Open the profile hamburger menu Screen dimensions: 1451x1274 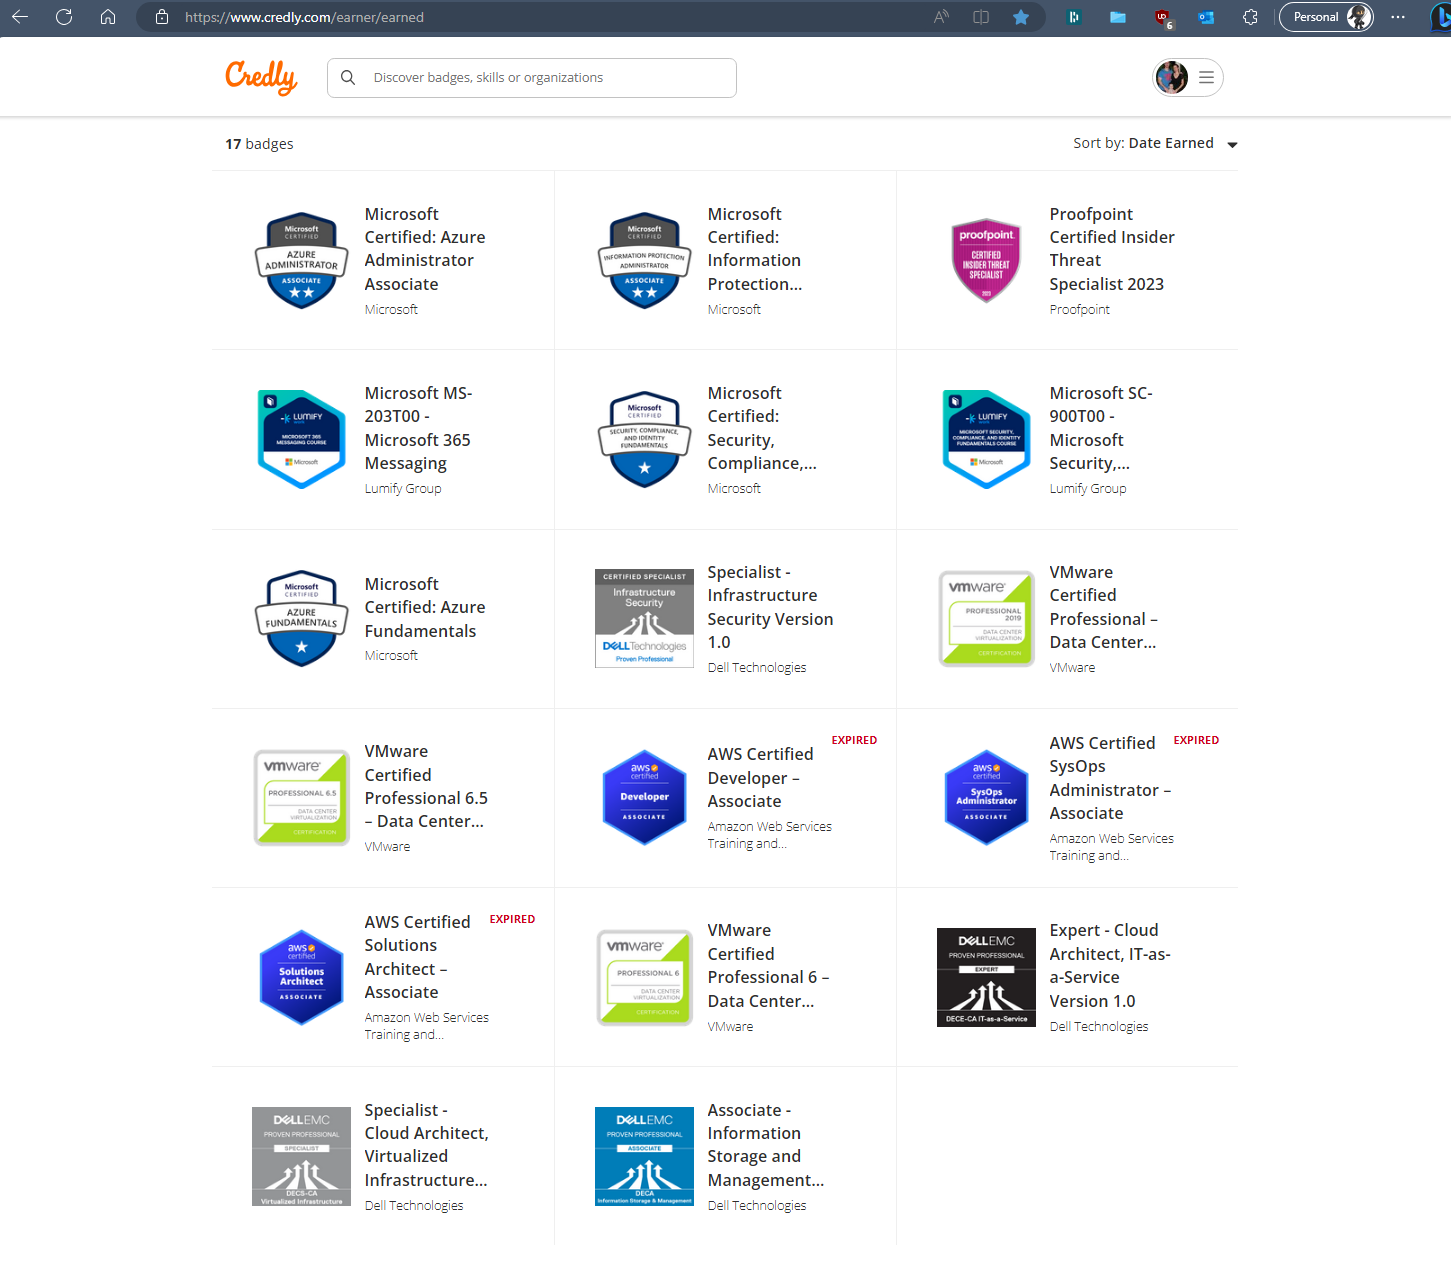coord(1206,77)
